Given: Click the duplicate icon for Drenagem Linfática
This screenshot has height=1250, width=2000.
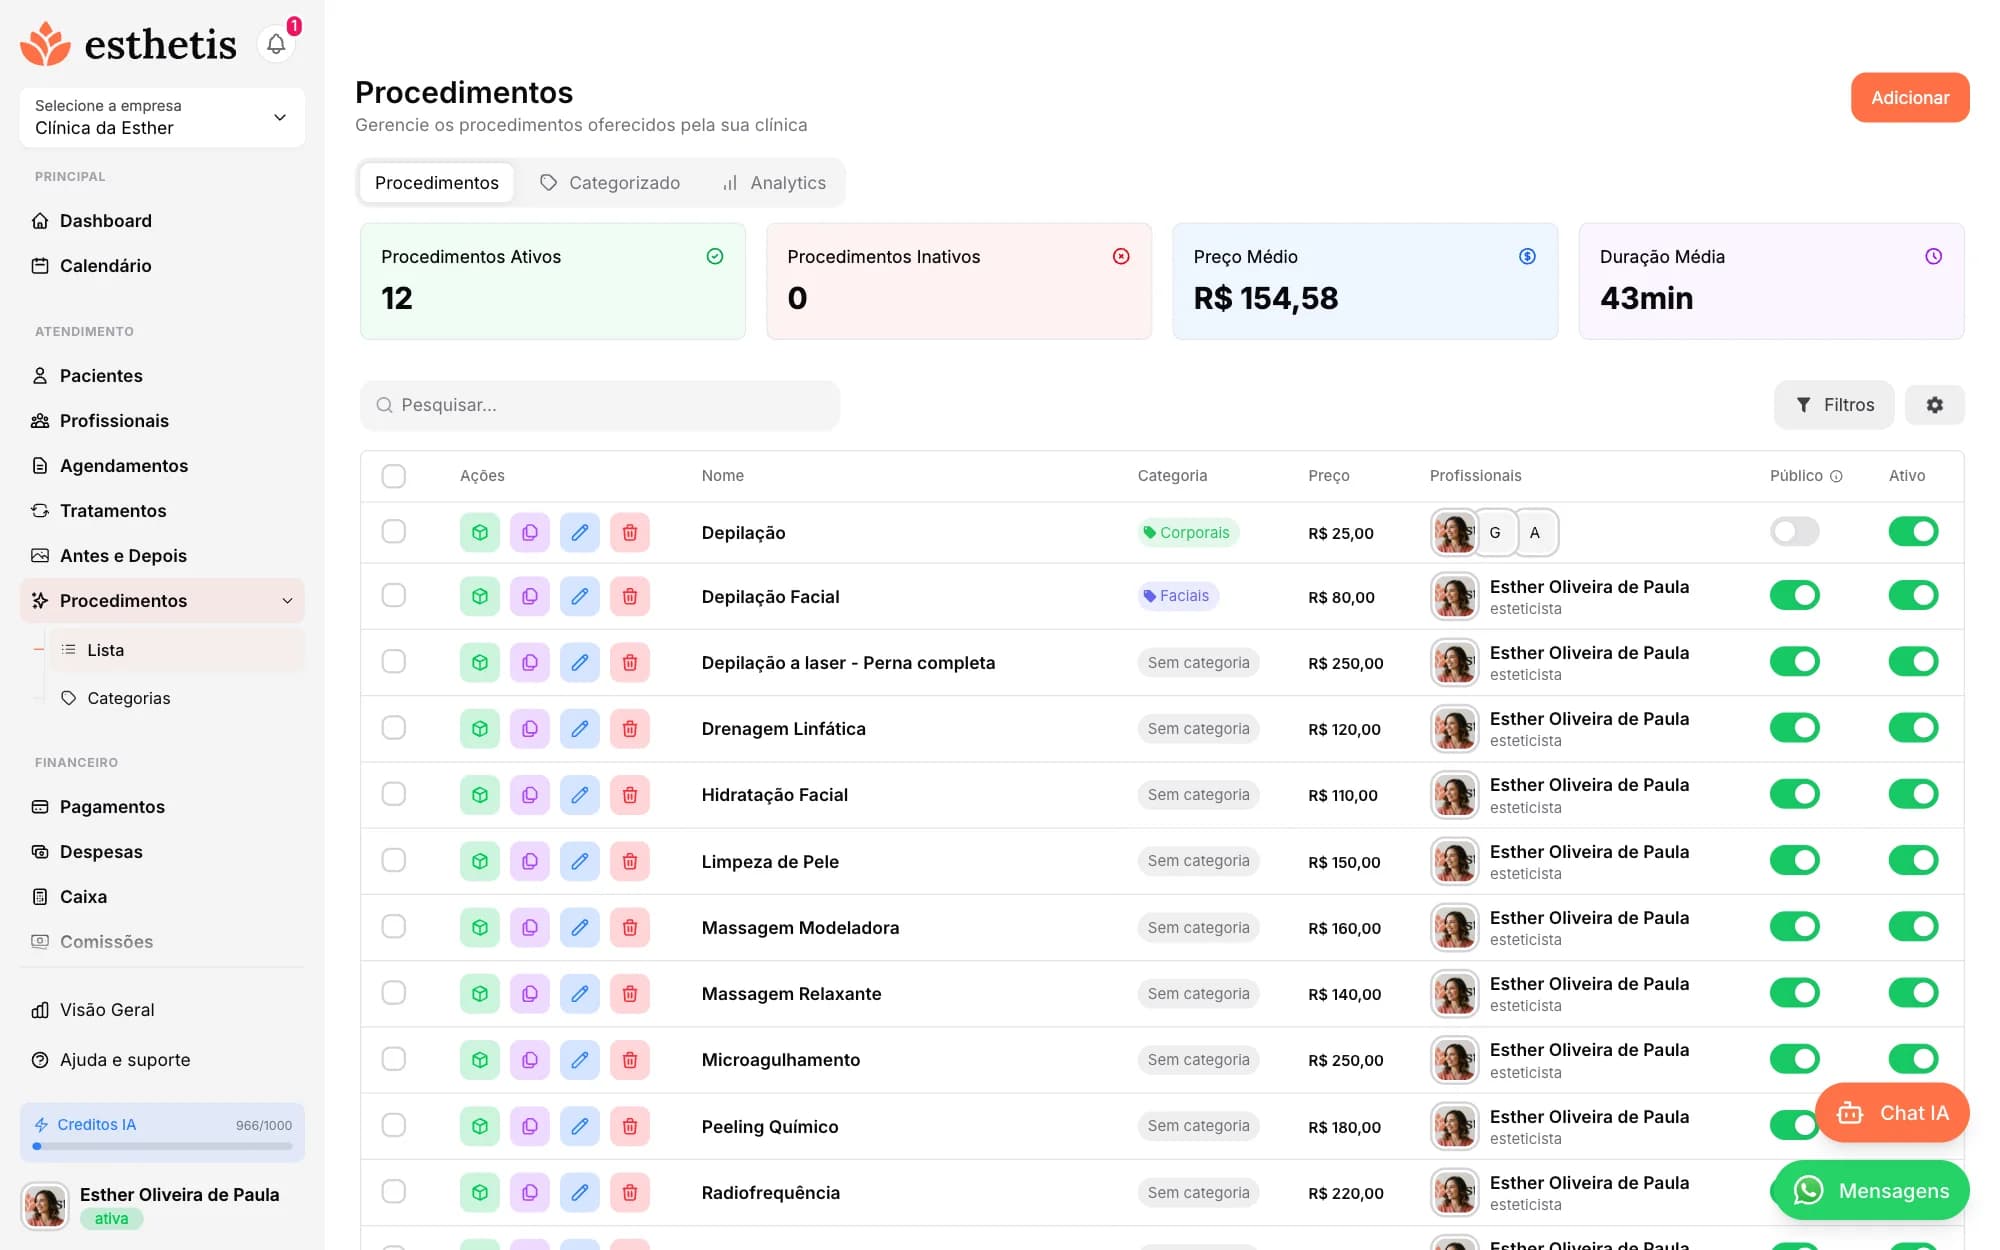Looking at the screenshot, I should 530,729.
